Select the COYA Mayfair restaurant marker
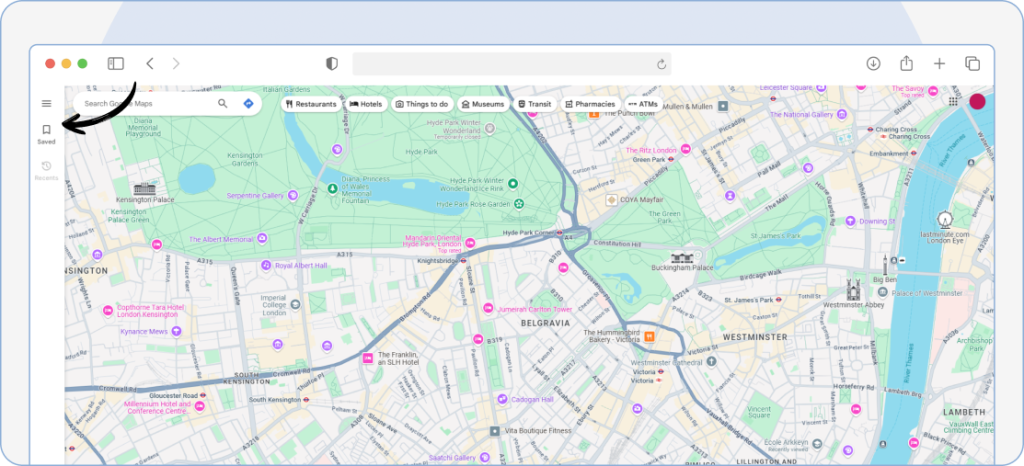Screen dimensions: 1024x466 (x=611, y=200)
